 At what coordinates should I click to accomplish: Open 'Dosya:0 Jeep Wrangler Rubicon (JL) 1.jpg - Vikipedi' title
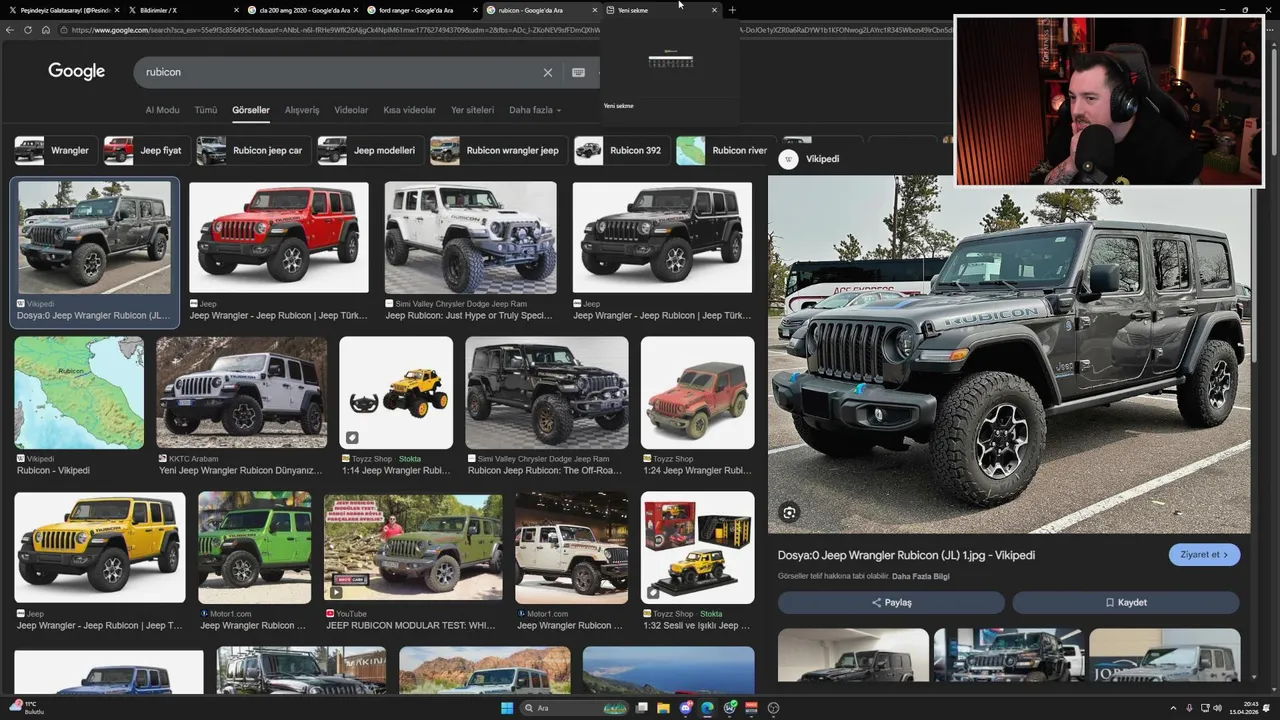click(906, 555)
